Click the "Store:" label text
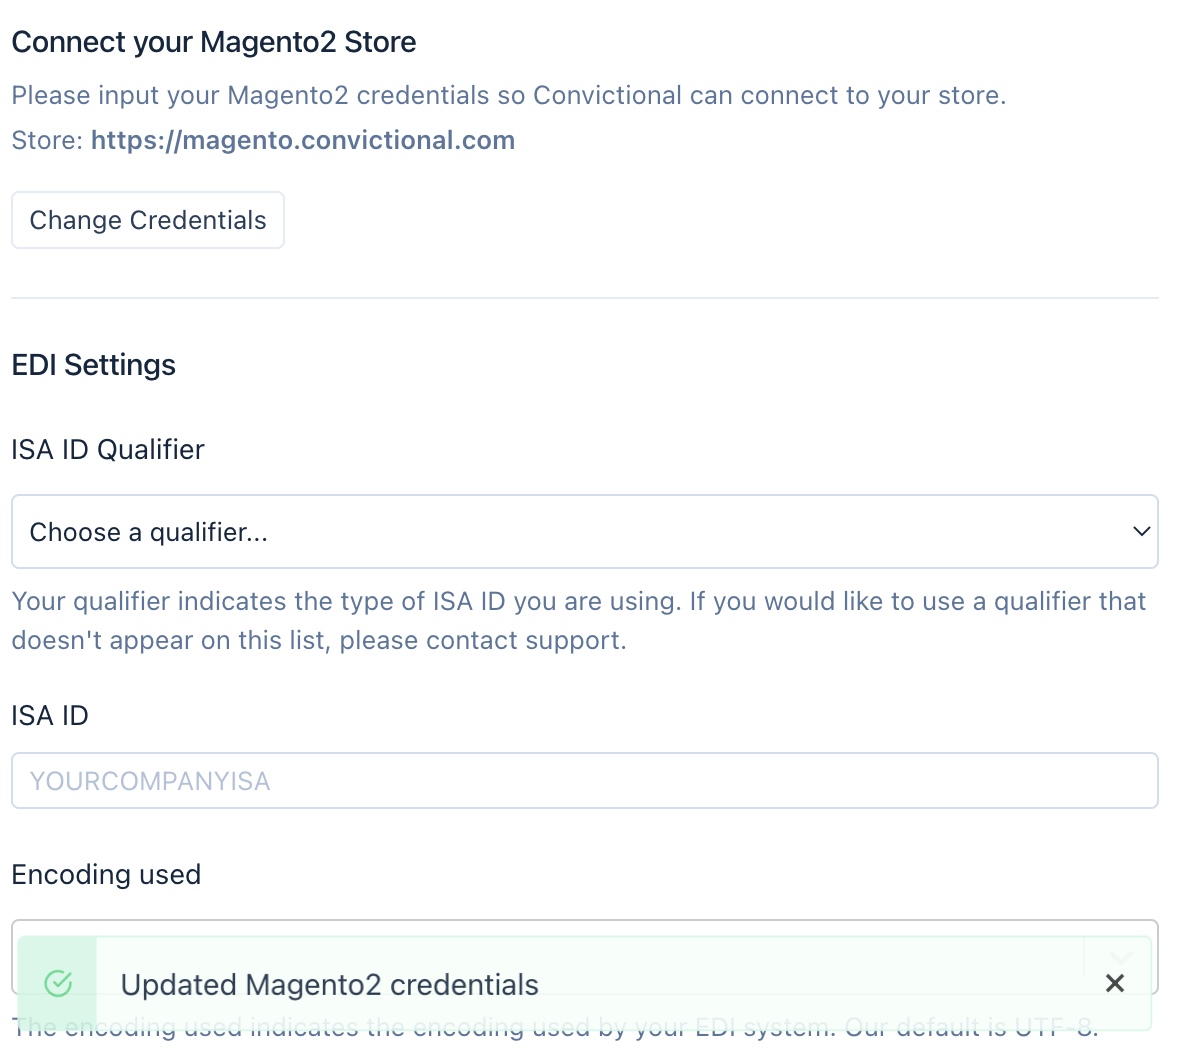 point(47,140)
